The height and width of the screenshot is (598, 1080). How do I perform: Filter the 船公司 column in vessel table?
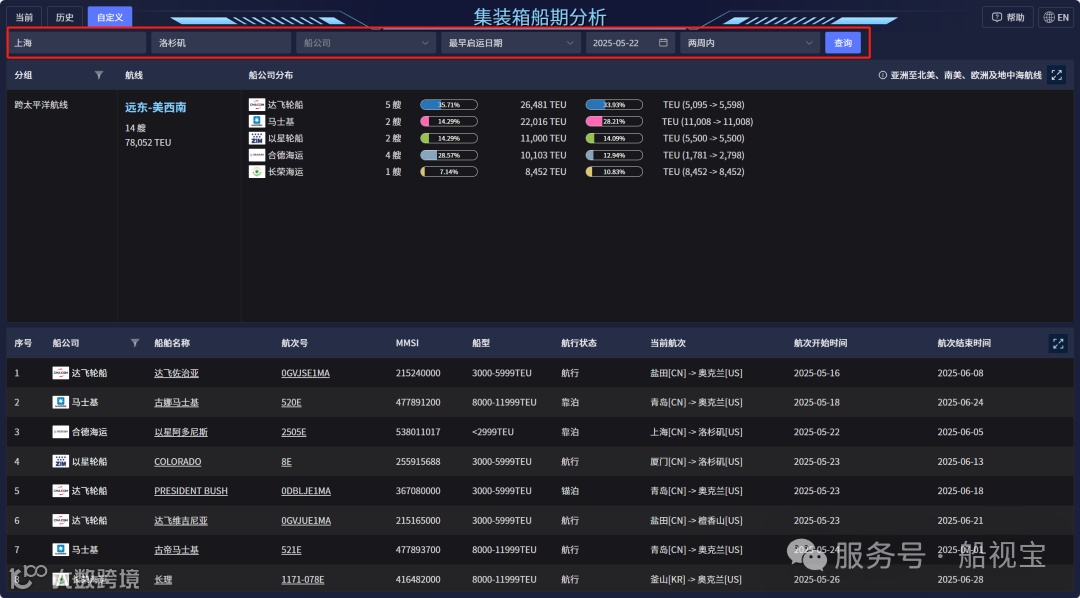135,343
